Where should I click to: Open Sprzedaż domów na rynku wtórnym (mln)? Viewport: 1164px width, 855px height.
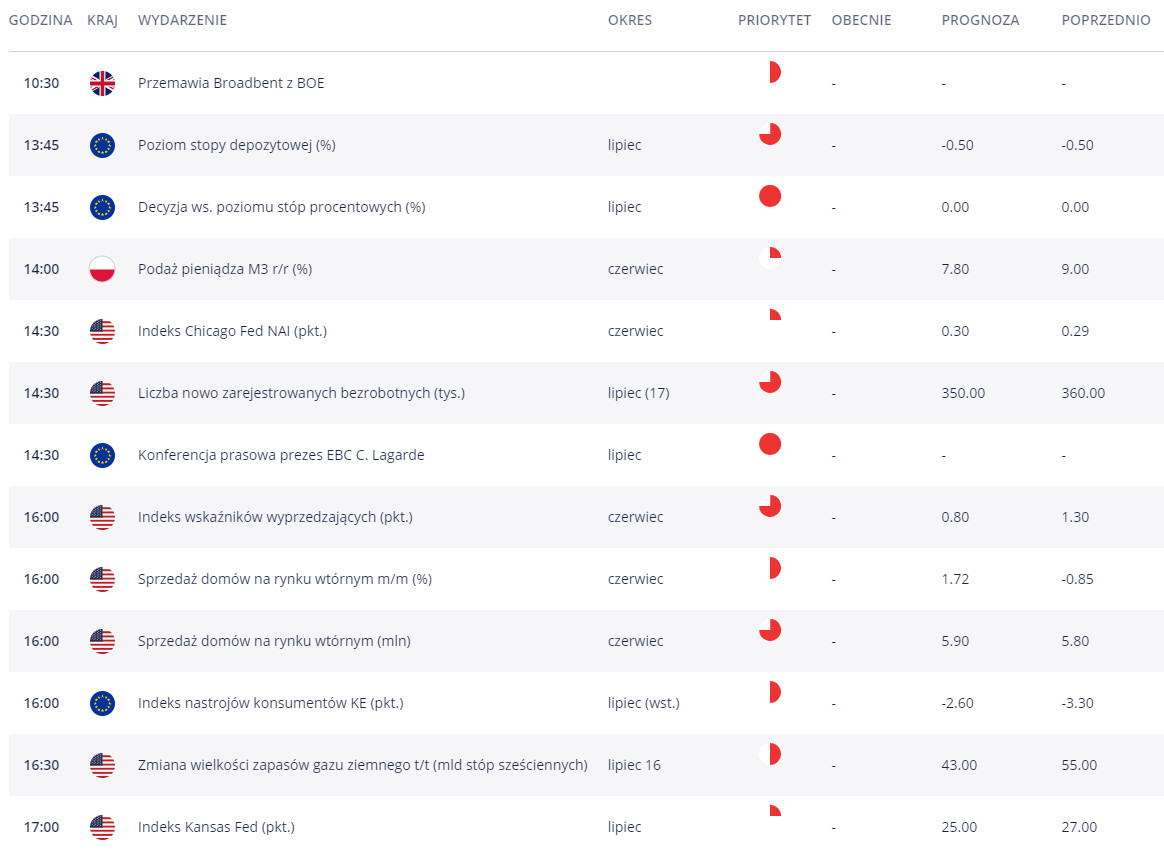click(x=274, y=641)
